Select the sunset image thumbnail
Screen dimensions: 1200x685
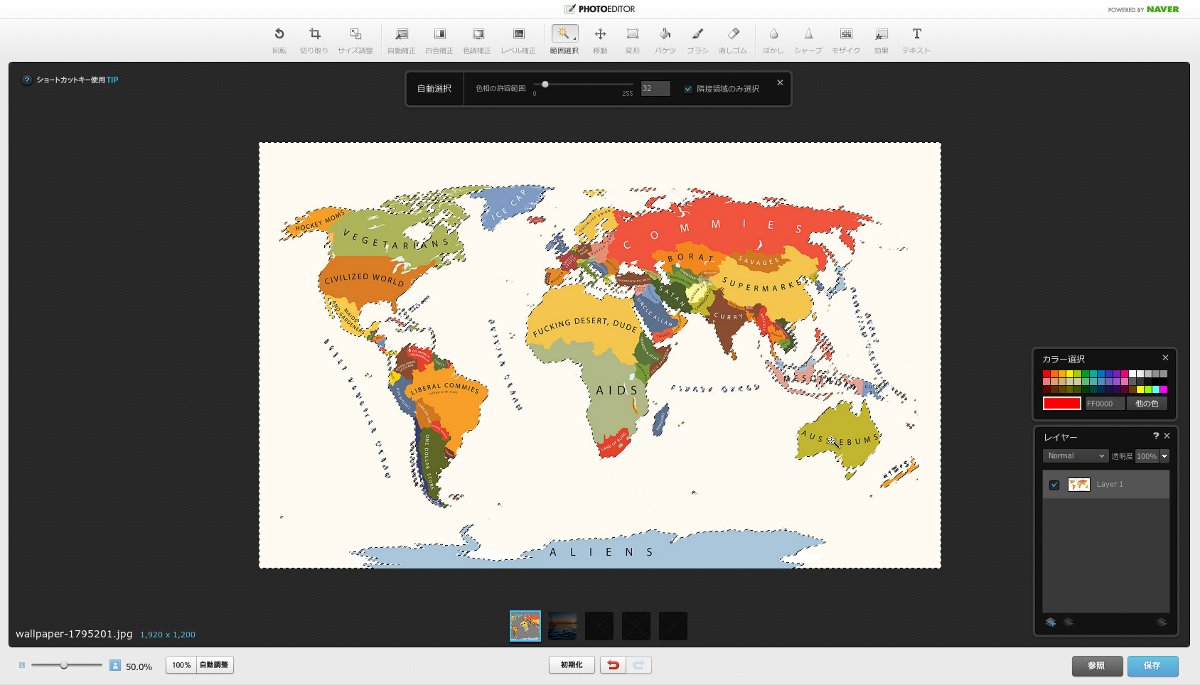pyautogui.click(x=562, y=626)
